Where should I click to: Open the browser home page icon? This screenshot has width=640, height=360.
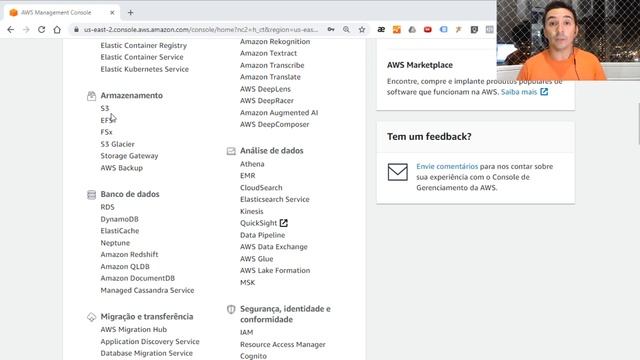[57, 29]
